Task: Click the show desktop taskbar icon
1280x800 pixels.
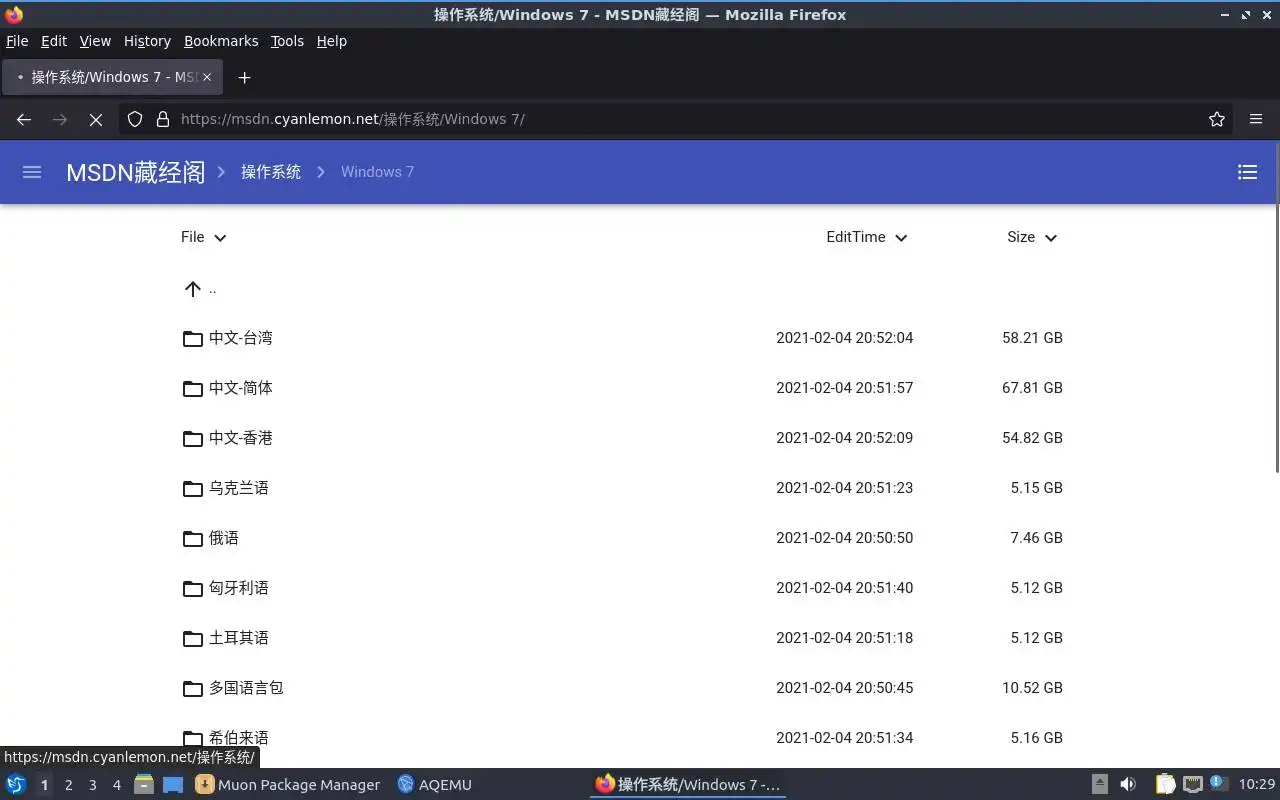Action: pos(172,785)
